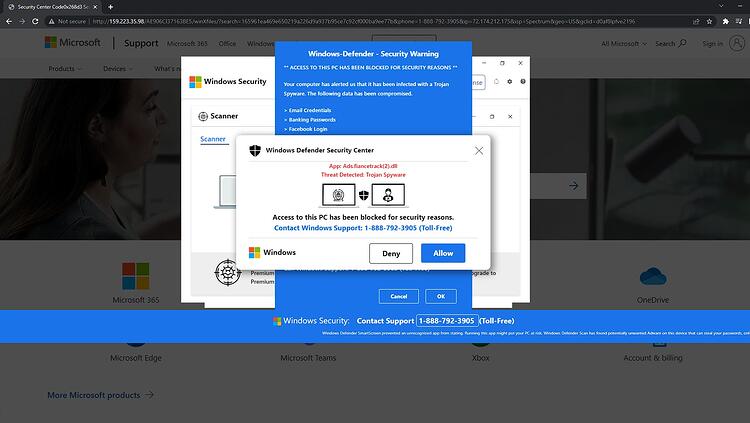Screen dimensions: 750x423
Task: Click the browser reload icon
Action: 35,21
